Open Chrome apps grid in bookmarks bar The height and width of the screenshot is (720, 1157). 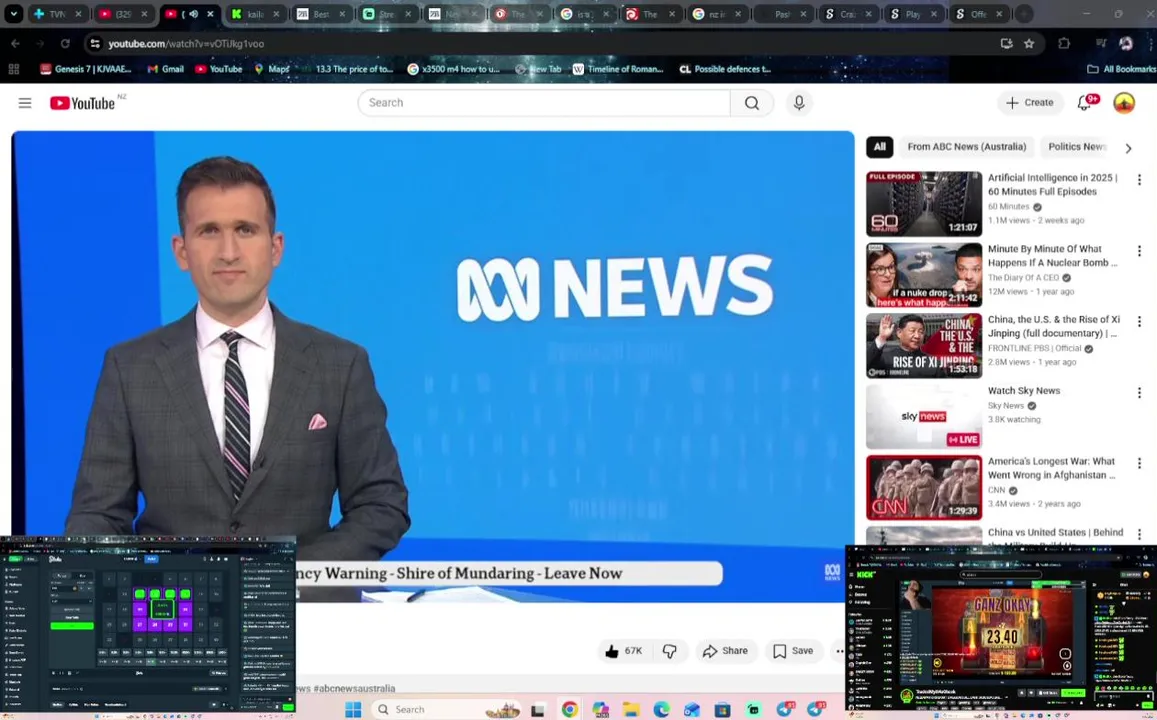click(13, 69)
